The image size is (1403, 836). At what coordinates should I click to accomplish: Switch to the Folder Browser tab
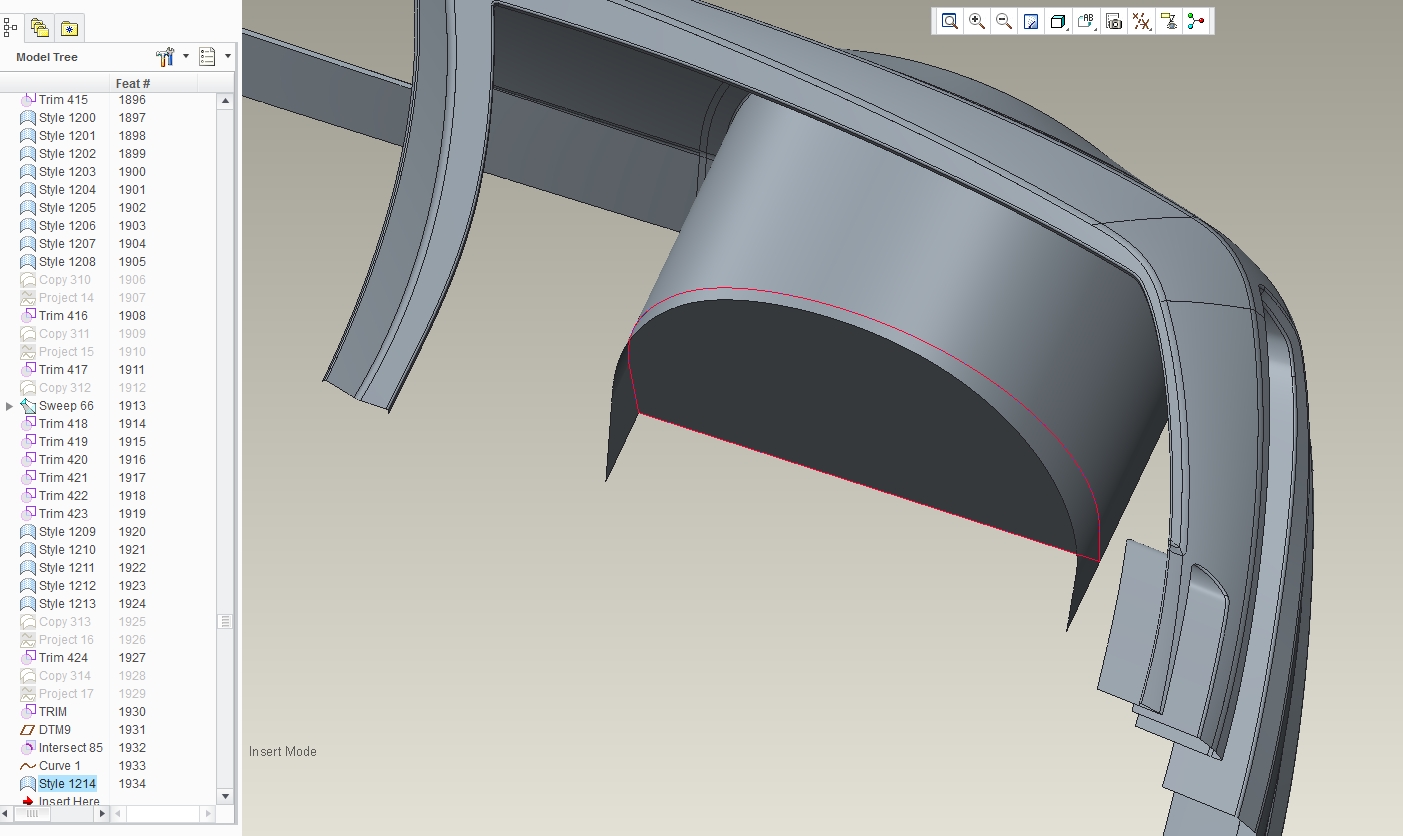point(39,28)
